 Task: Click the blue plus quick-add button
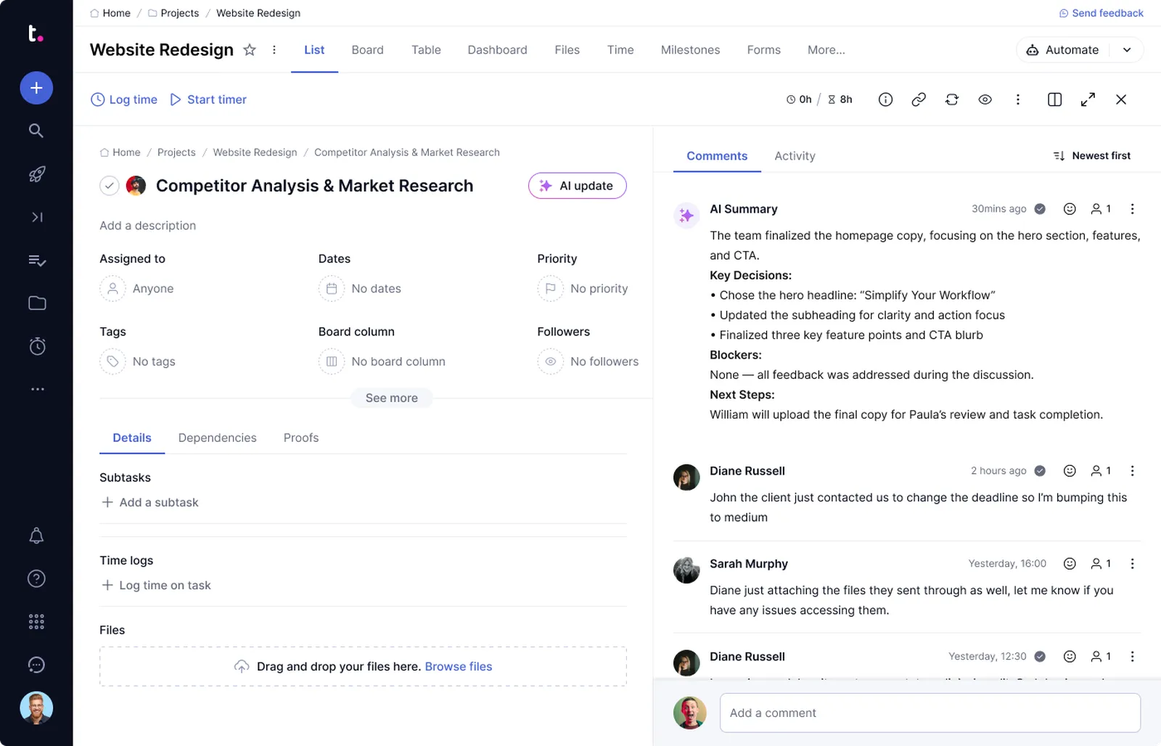(x=36, y=88)
